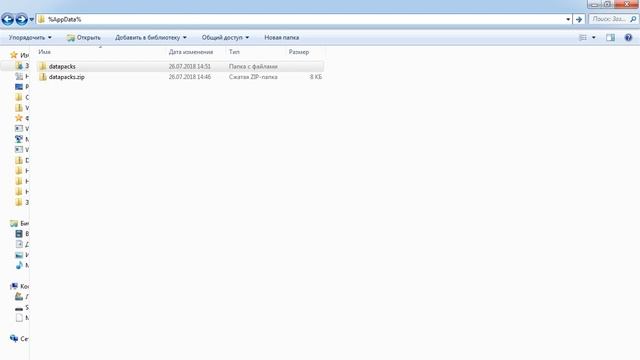Sort by the Дата изменения column header
640x360 pixels.
pyautogui.click(x=196, y=52)
